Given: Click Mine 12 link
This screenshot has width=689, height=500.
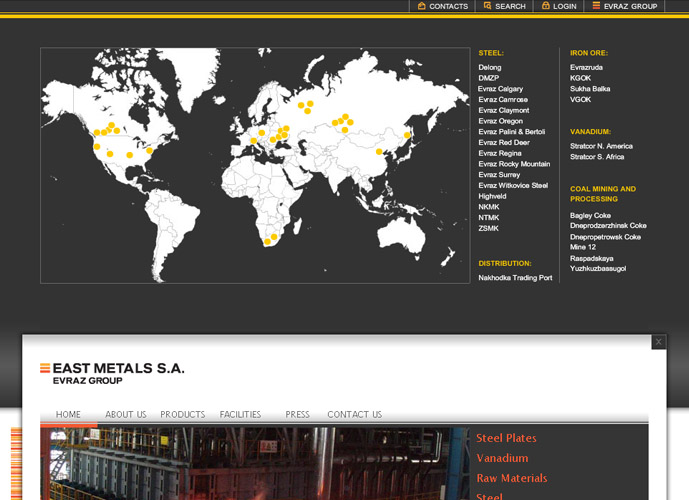Looking at the screenshot, I should click(x=583, y=247).
